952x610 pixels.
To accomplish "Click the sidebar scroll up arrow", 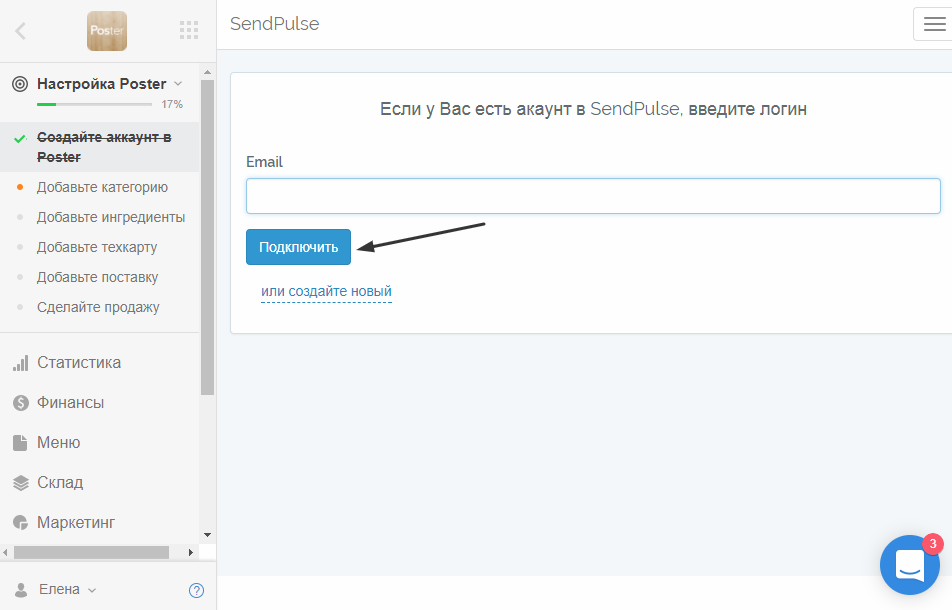I will pos(208,72).
